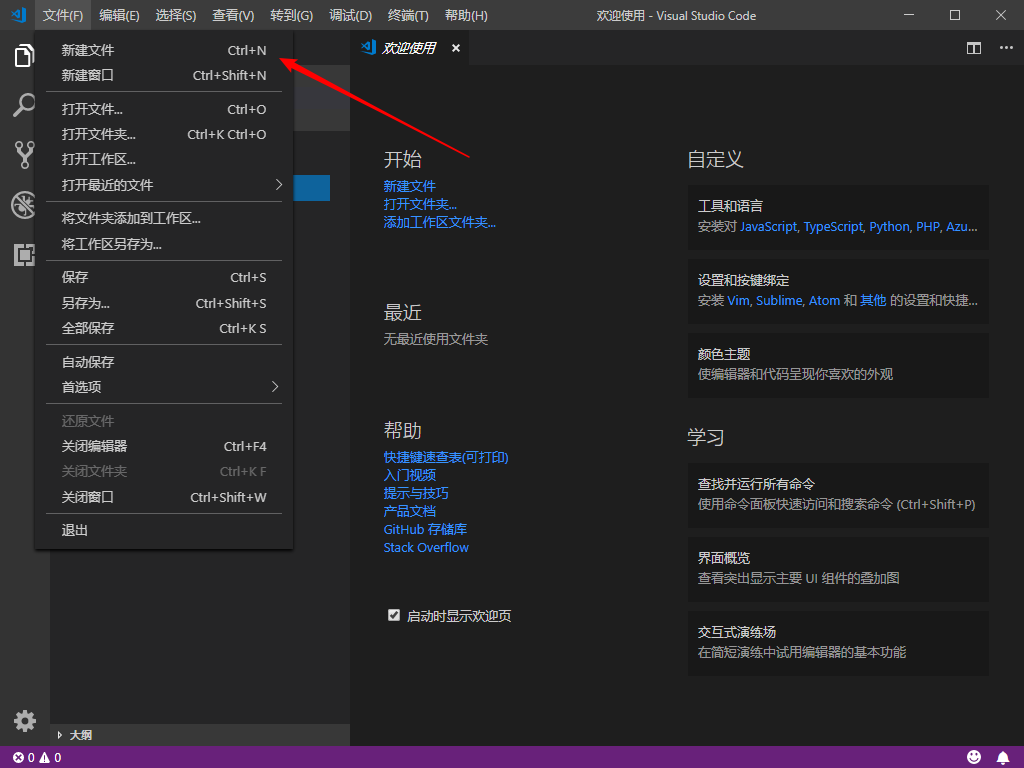This screenshot has height=768, width=1024.
Task: Choose 退出 to quit
Action: (164, 530)
